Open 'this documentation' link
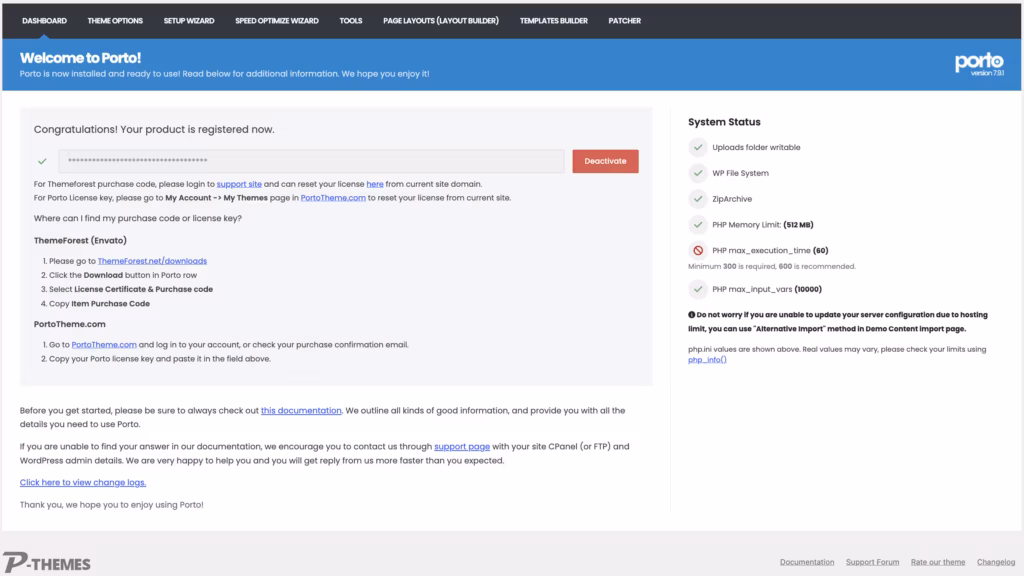This screenshot has height=576, width=1024. tap(301, 411)
